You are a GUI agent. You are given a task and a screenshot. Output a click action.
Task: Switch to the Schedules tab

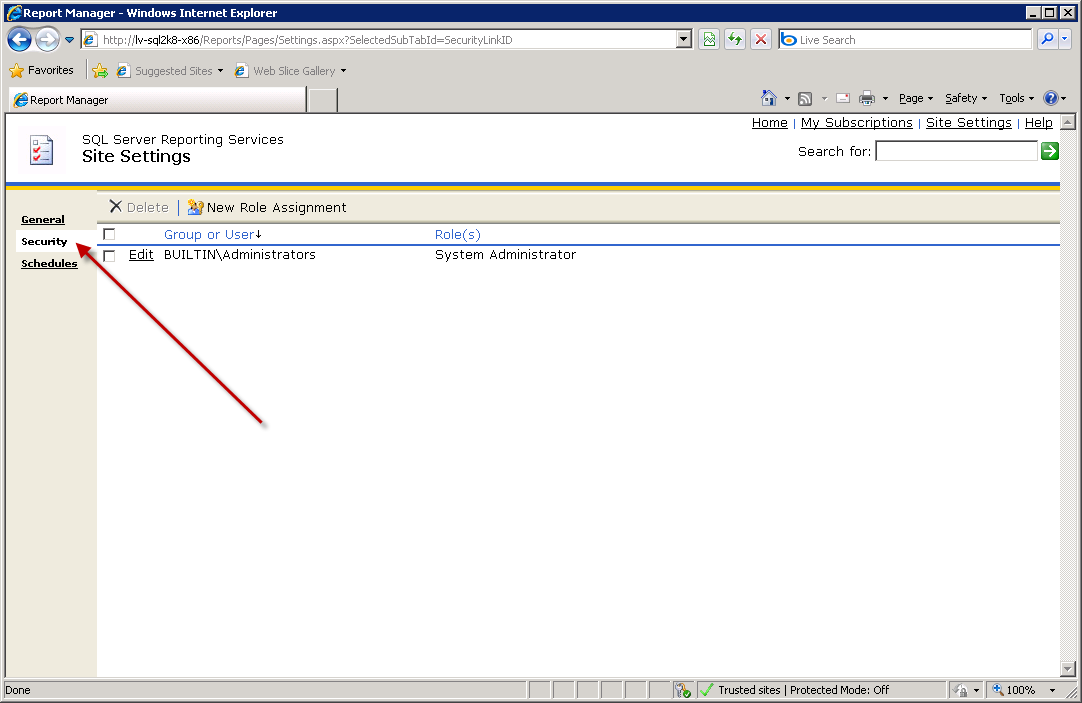point(49,263)
